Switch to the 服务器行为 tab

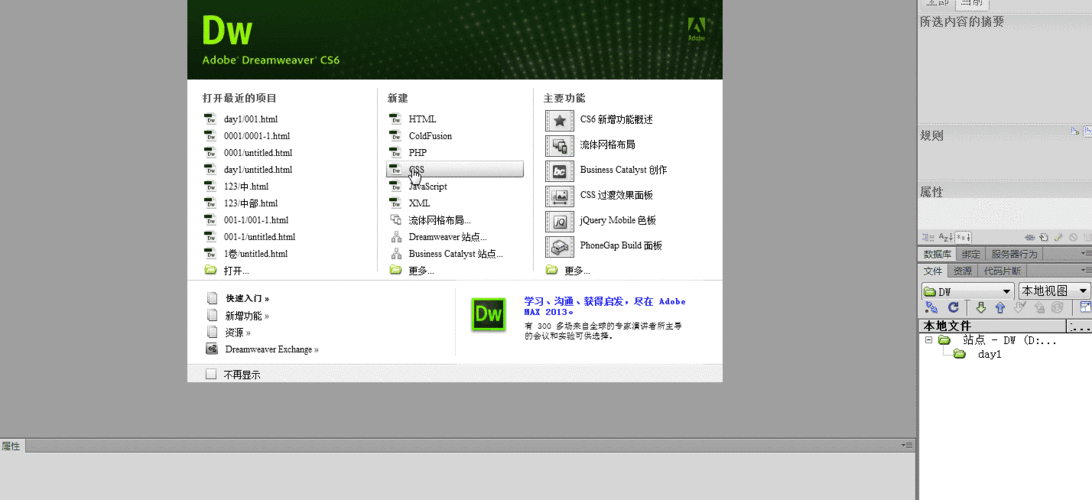click(1013, 254)
